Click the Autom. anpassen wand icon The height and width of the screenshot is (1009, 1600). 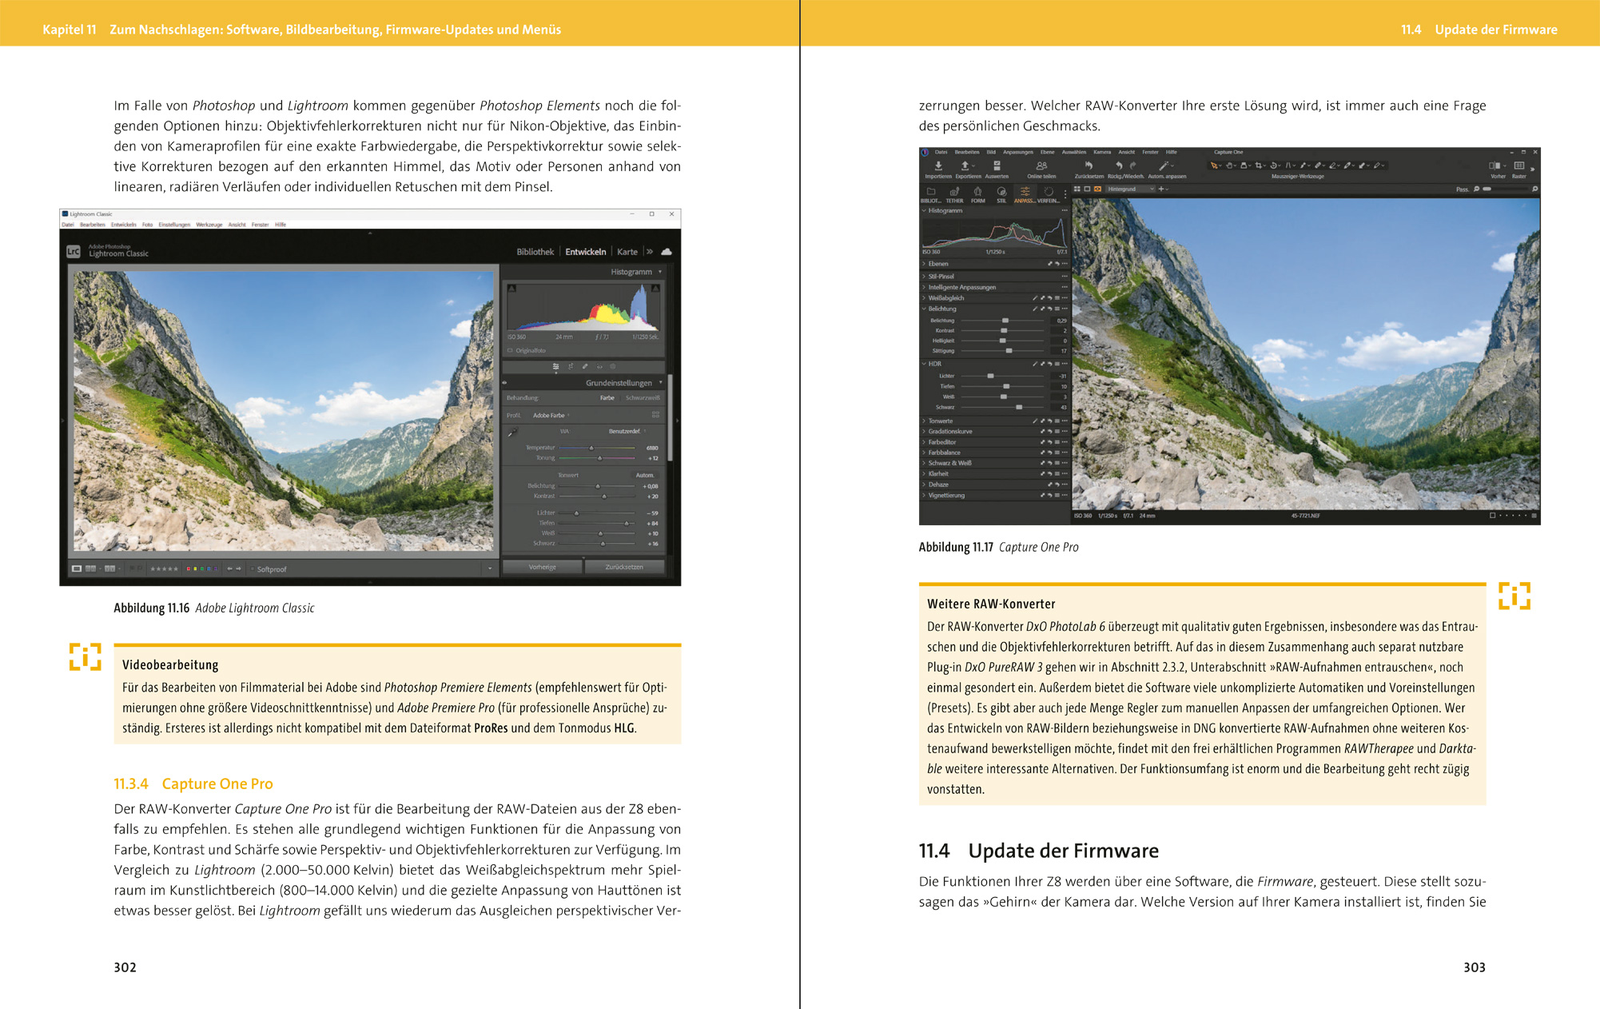(x=1163, y=166)
